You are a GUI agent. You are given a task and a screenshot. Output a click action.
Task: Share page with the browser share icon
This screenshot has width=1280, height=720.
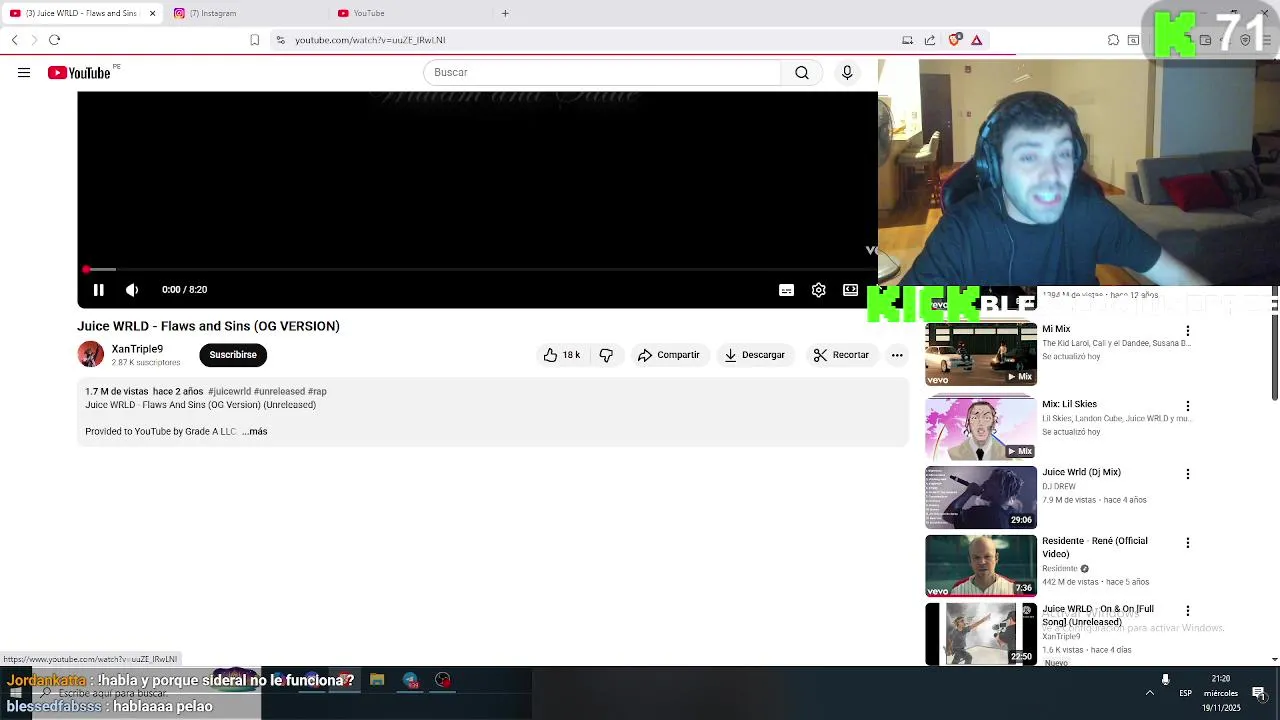[x=930, y=40]
